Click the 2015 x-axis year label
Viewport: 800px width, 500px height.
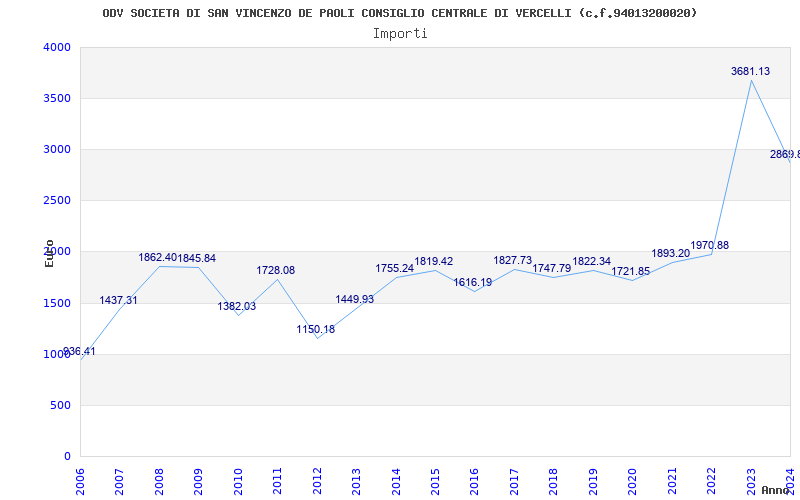pyautogui.click(x=436, y=482)
